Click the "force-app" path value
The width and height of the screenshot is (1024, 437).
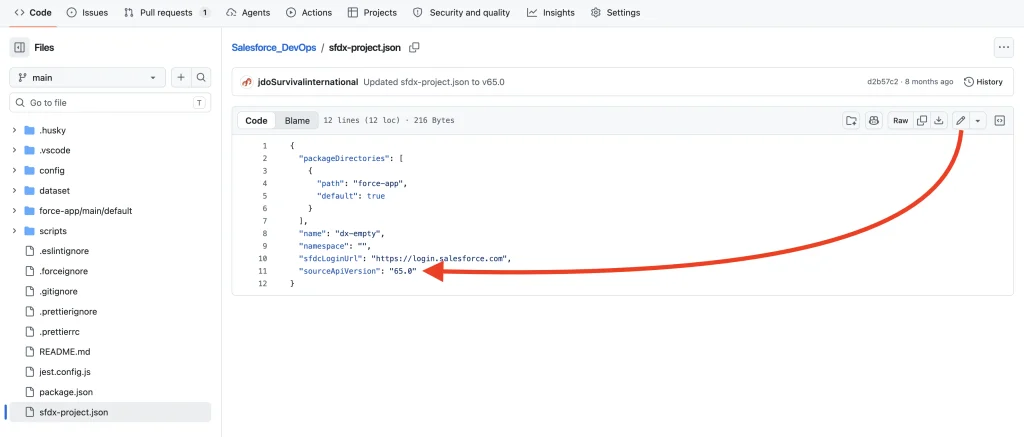(376, 184)
